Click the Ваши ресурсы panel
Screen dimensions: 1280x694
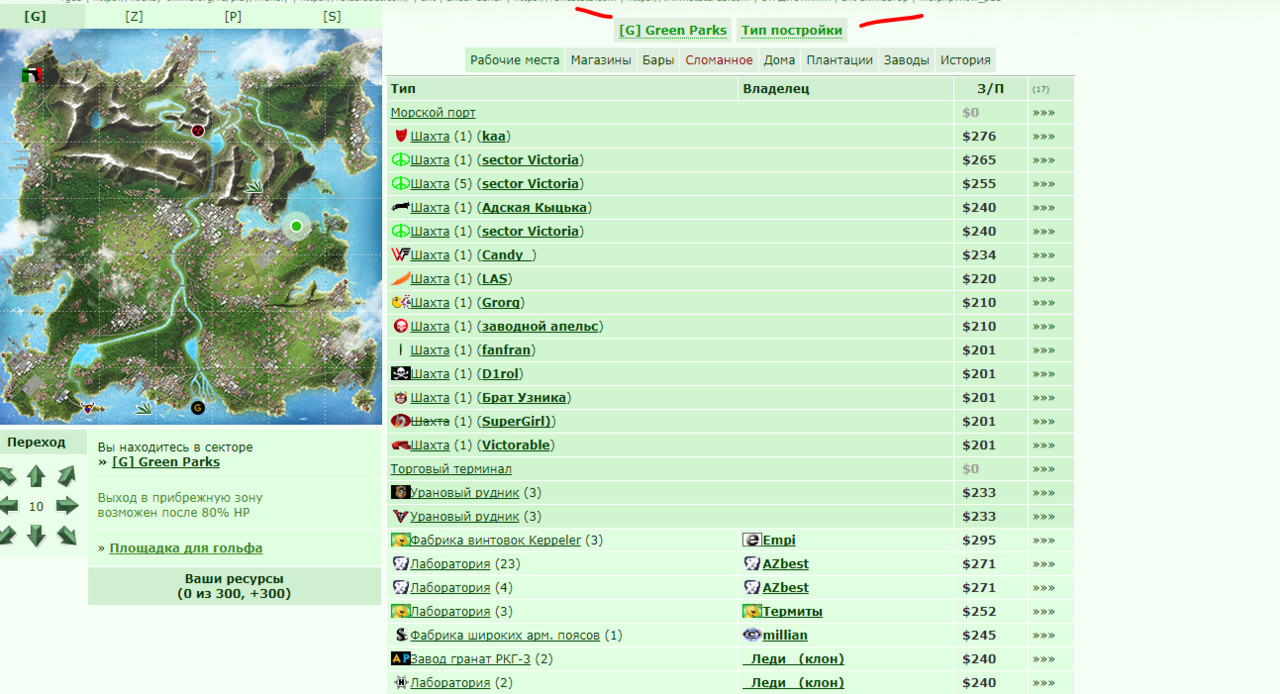pyautogui.click(x=234, y=586)
